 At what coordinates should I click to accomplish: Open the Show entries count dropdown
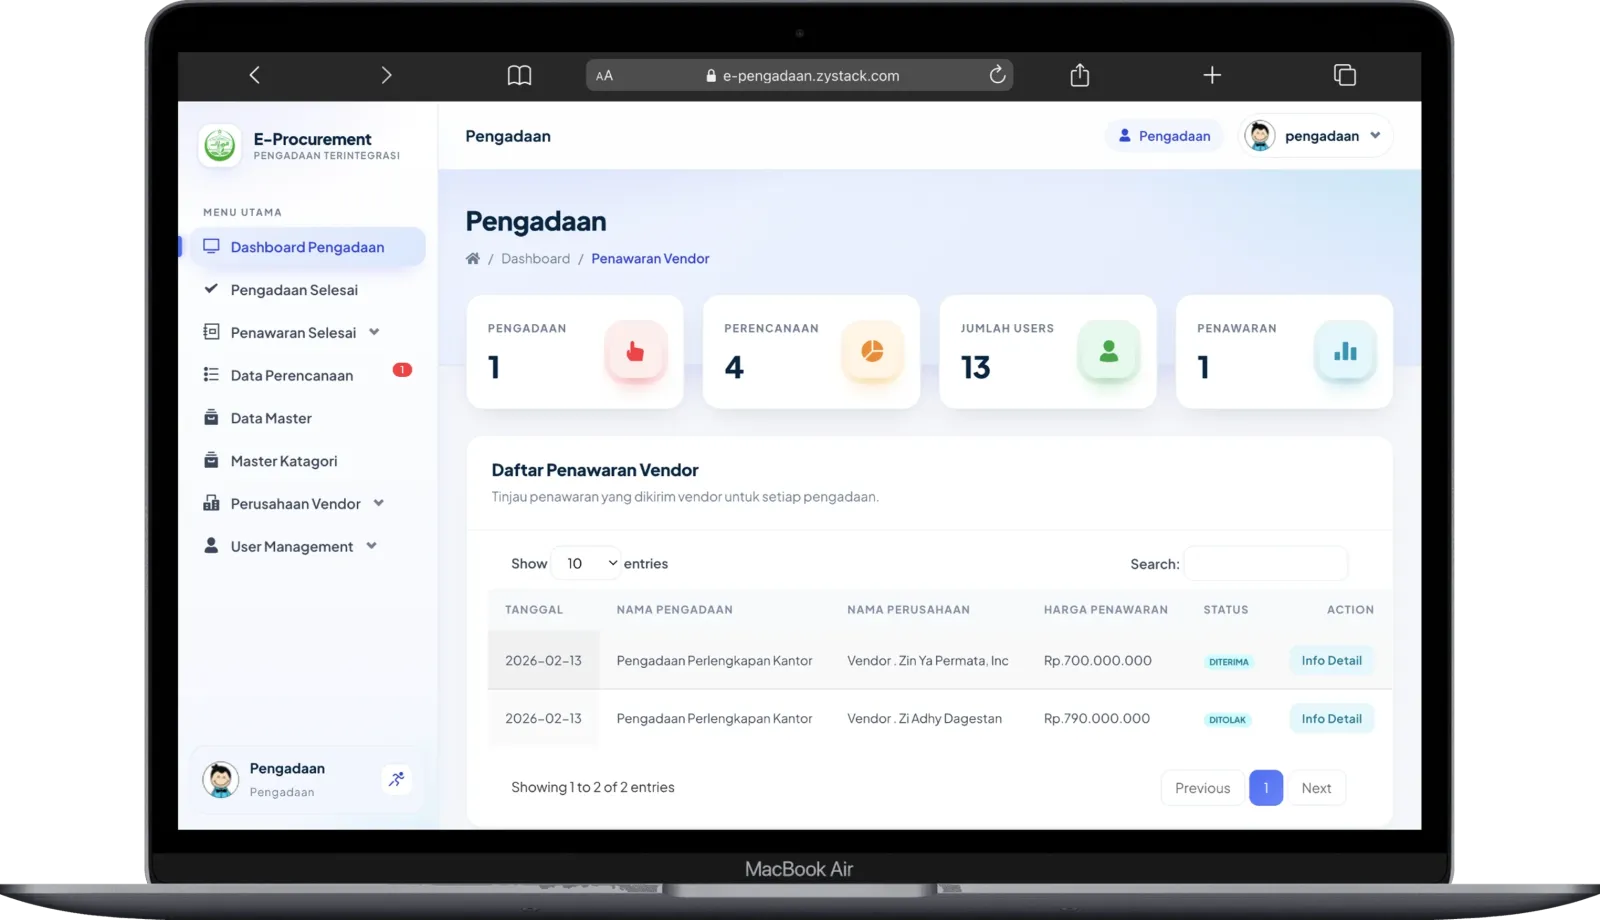[x=587, y=564]
